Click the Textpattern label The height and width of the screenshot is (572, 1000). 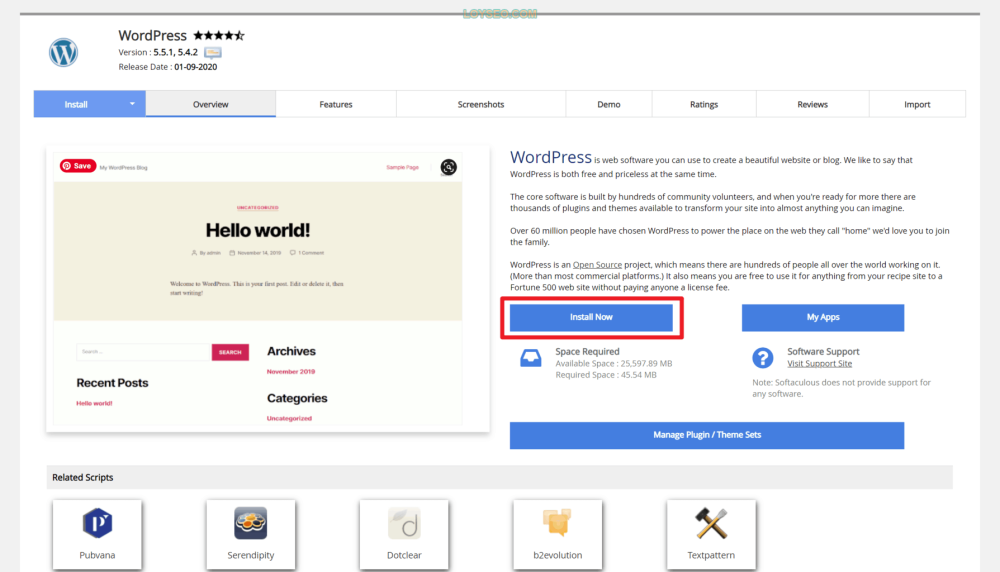[x=711, y=555]
